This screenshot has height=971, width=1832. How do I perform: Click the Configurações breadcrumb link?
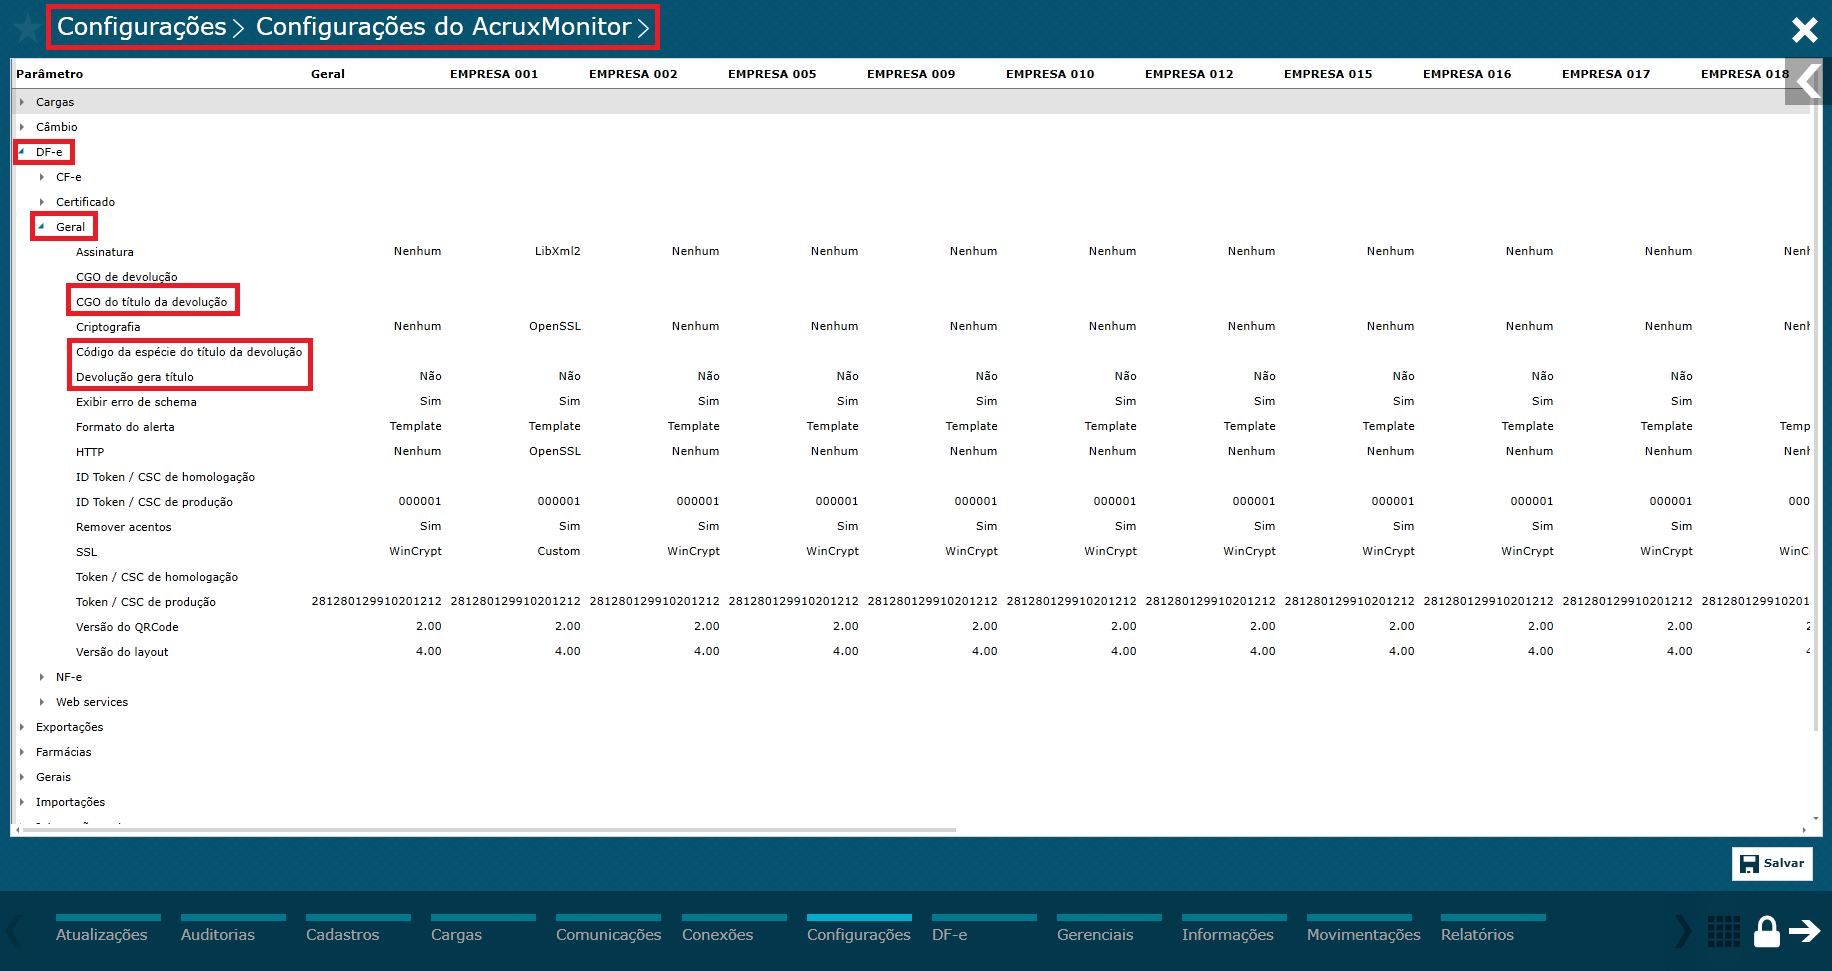click(x=142, y=27)
